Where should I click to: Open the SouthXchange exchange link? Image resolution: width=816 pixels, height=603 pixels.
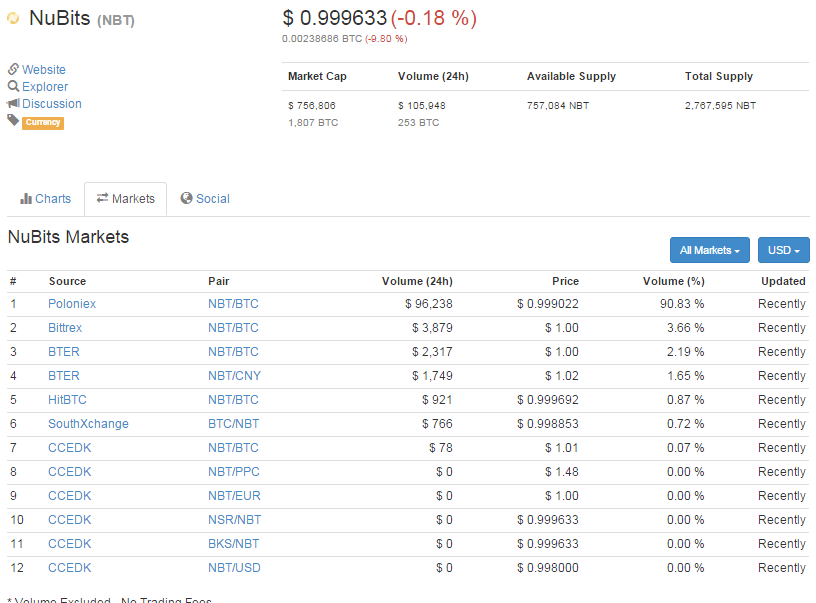(x=88, y=424)
